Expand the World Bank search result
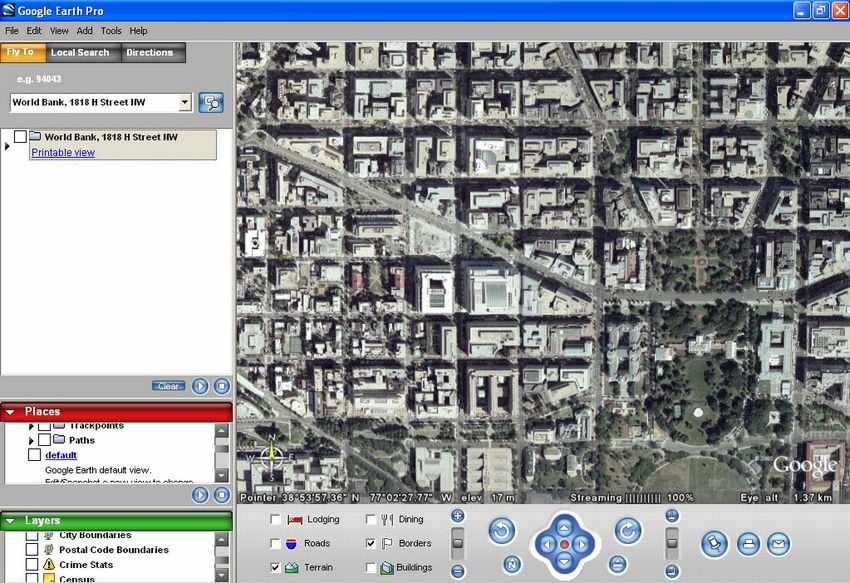 (7, 146)
